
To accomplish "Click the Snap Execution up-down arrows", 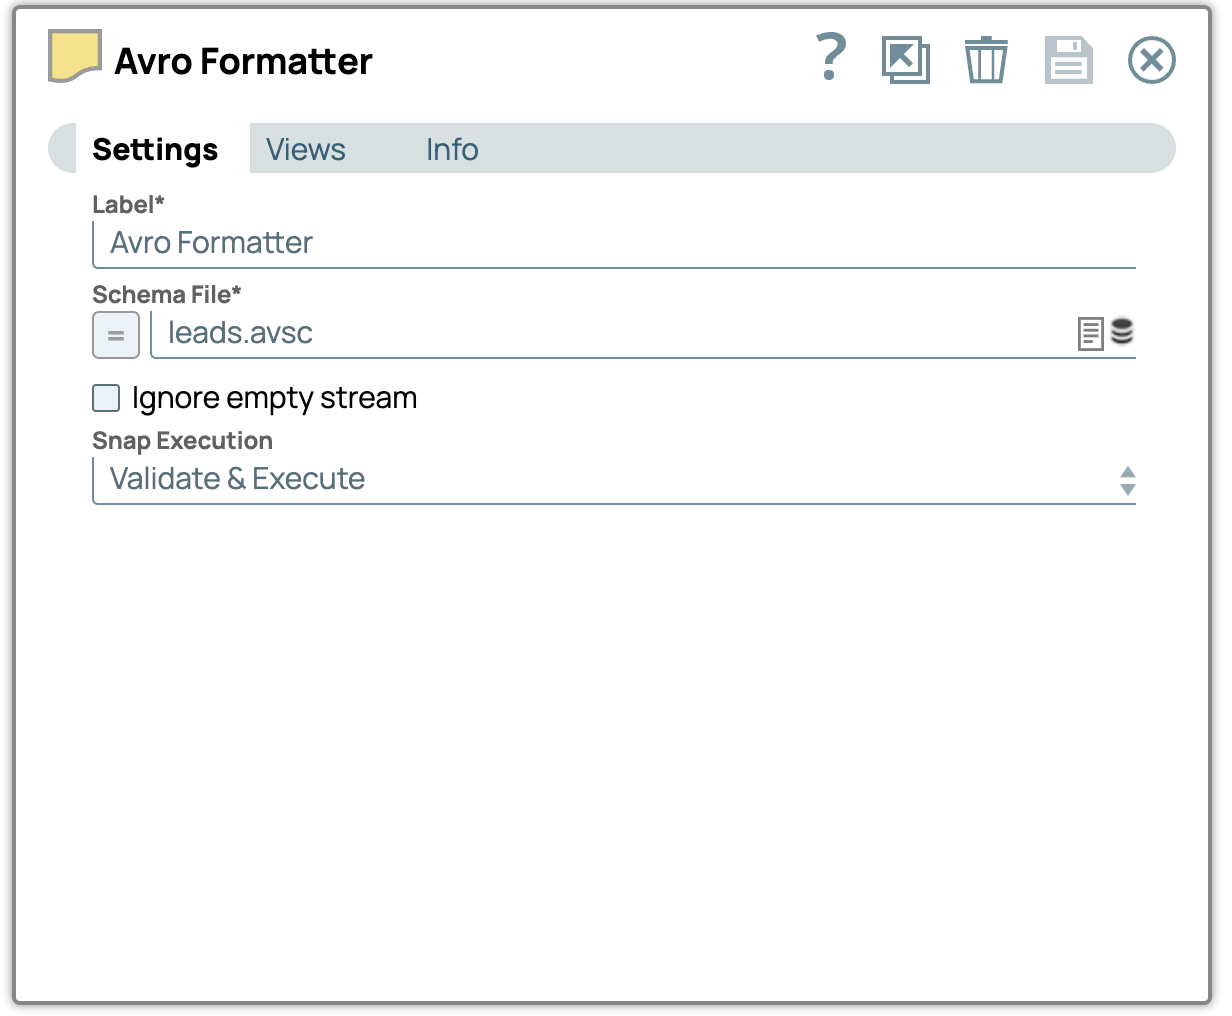I will pos(1127,481).
